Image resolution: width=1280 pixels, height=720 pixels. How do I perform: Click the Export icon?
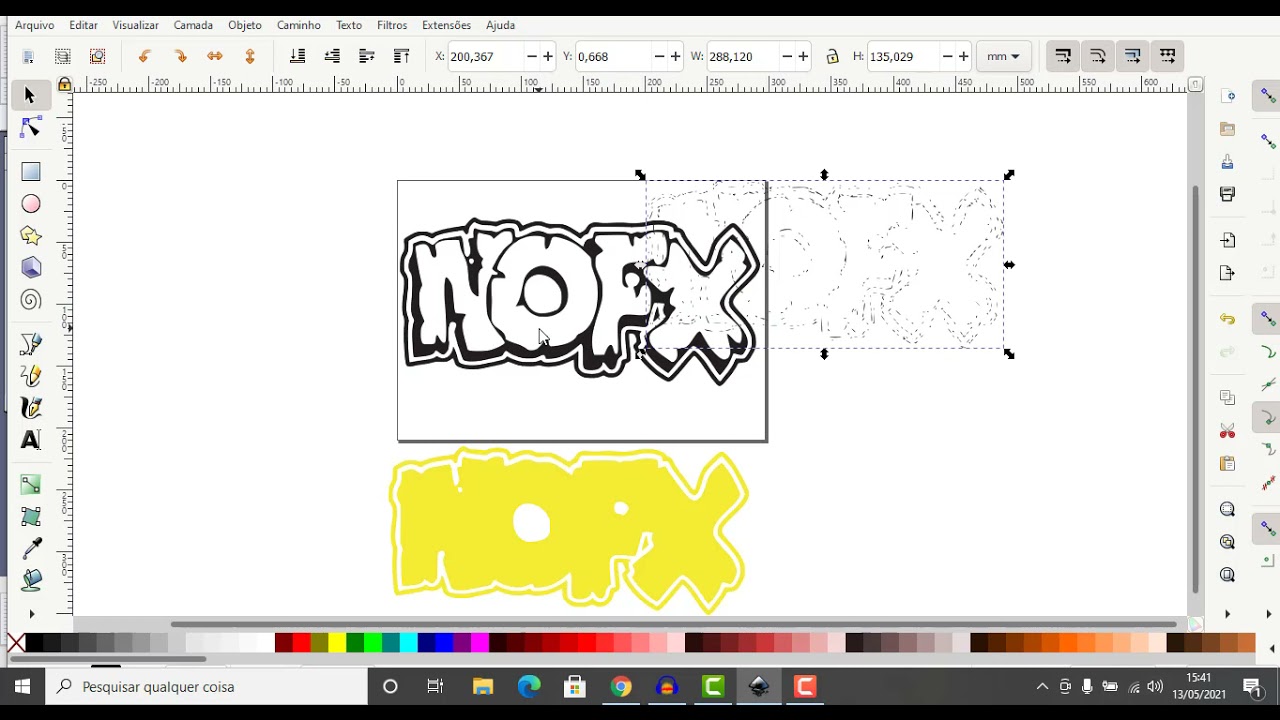click(x=1228, y=273)
